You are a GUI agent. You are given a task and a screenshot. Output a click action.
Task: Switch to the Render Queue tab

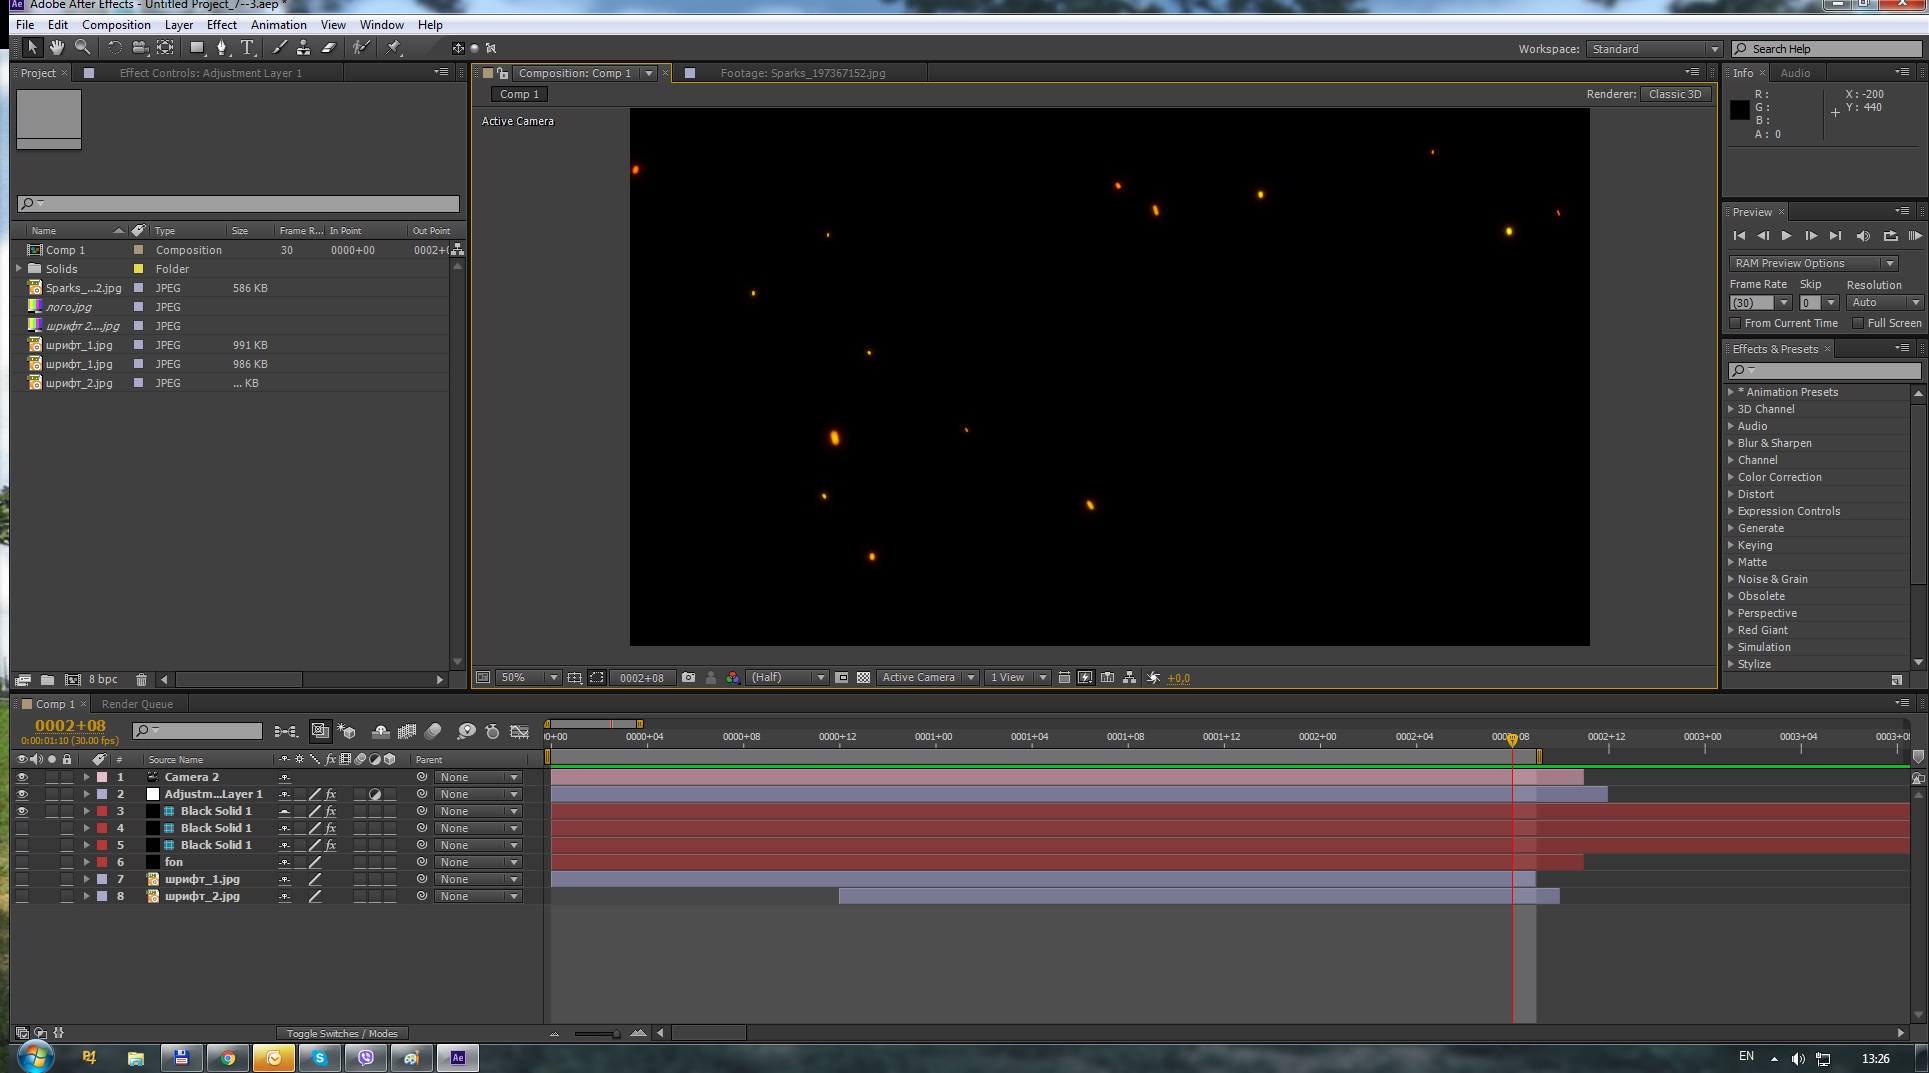click(x=137, y=704)
